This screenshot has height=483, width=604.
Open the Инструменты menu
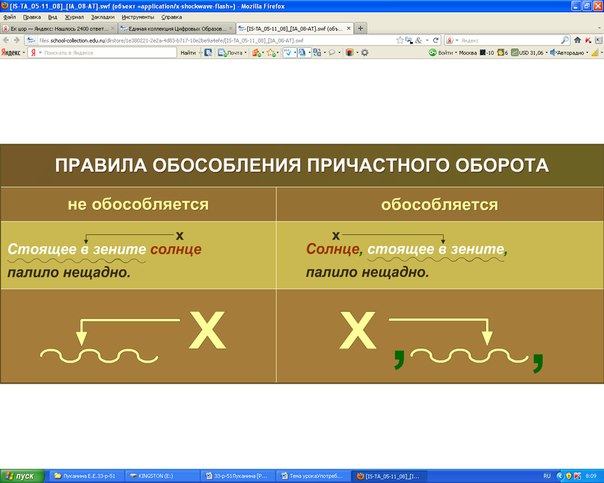[x=138, y=17]
